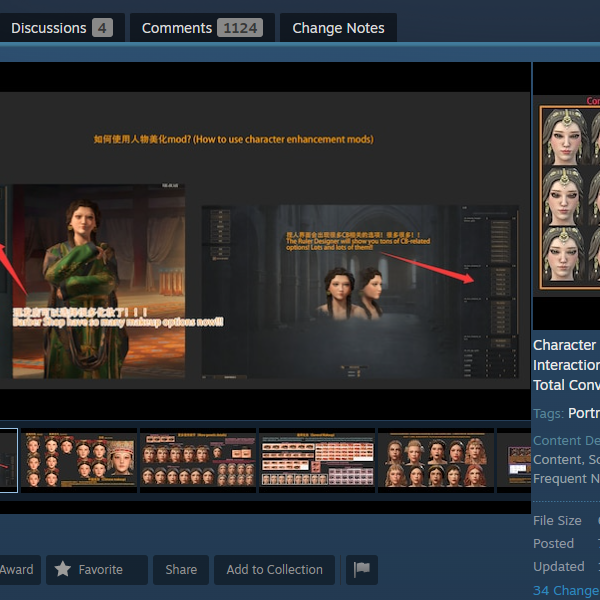
Task: Open the Chinese makeup faces thumbnail
Action: point(79,460)
